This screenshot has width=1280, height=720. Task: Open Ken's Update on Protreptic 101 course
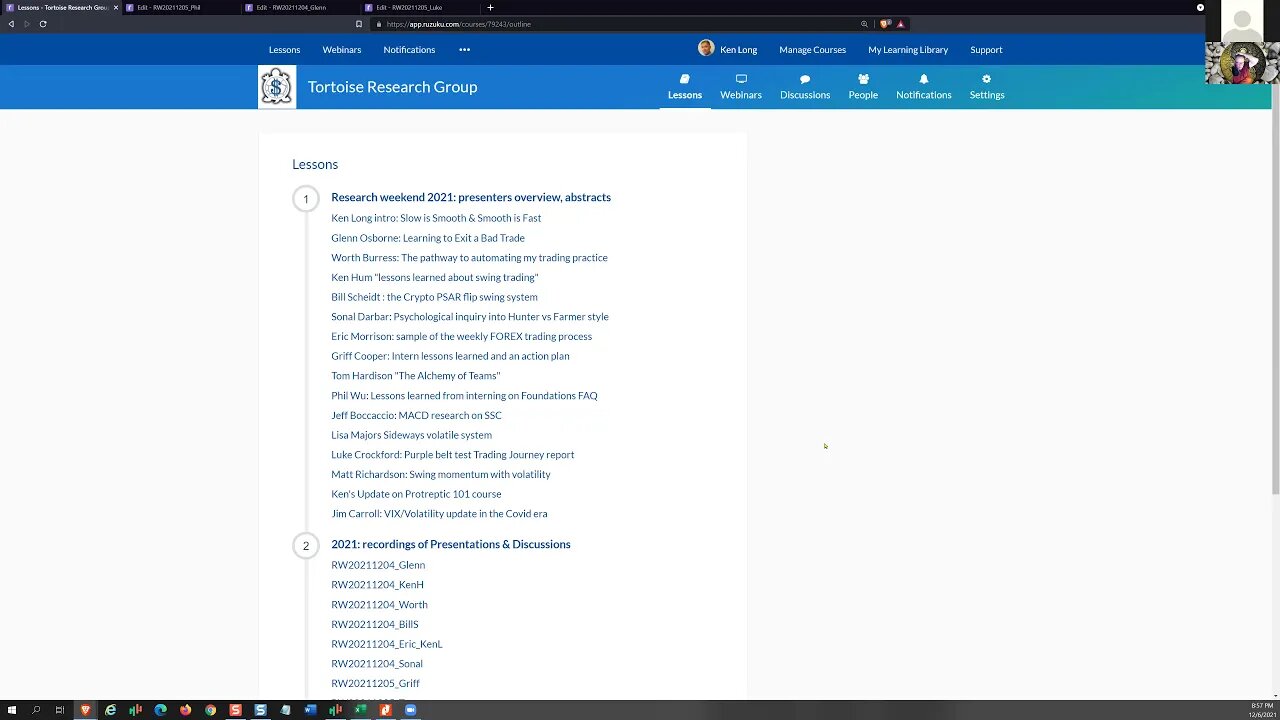(x=416, y=494)
